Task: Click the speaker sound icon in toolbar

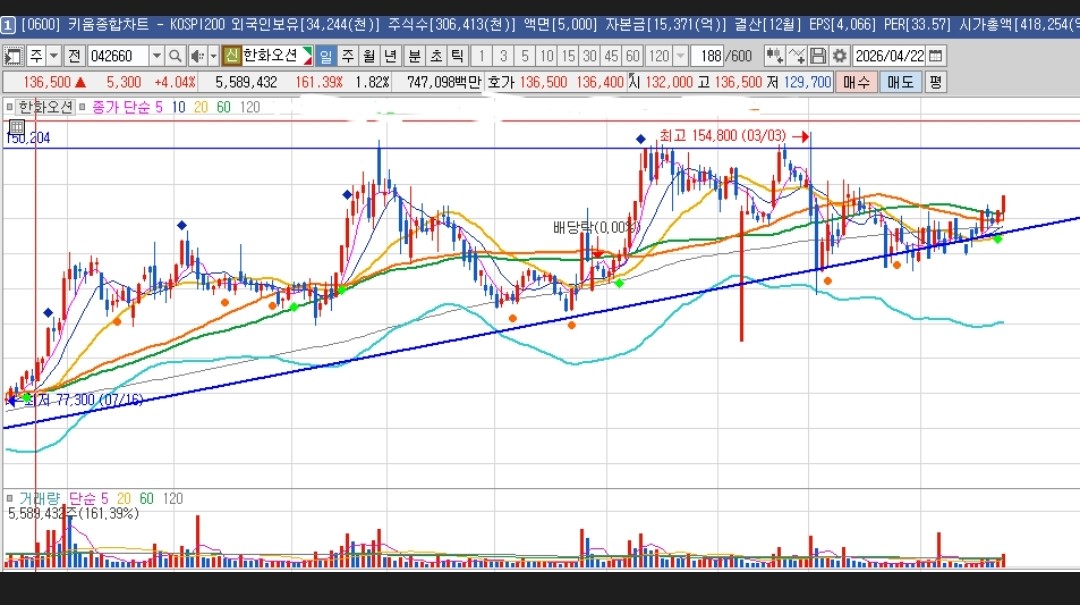Action: [x=197, y=56]
